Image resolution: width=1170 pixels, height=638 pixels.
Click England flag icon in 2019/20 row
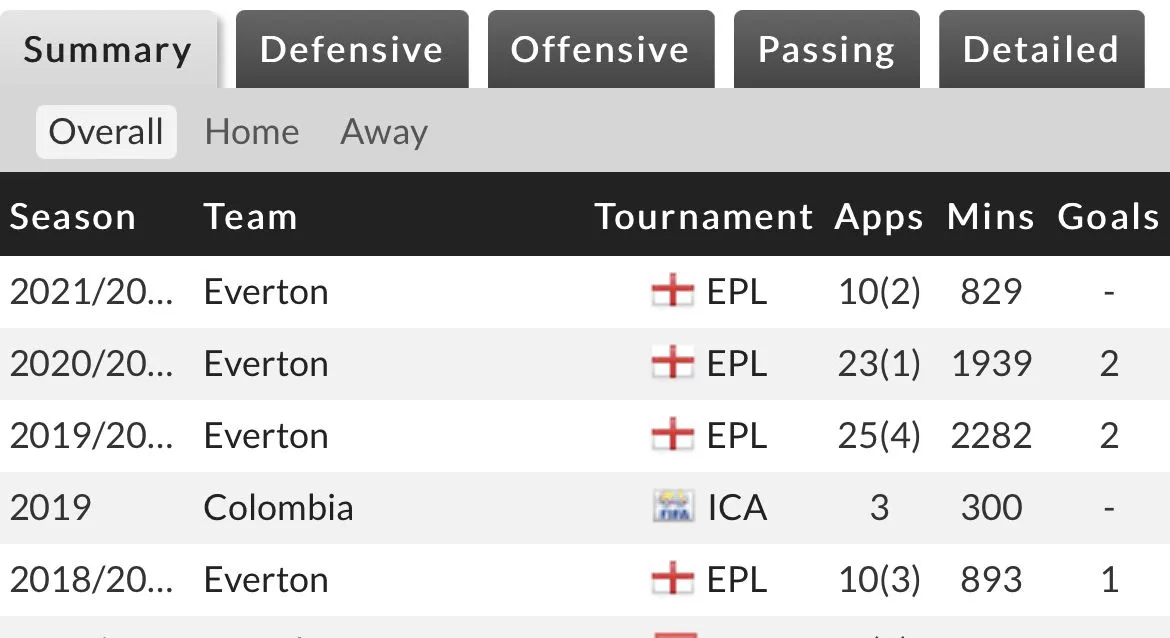point(671,436)
